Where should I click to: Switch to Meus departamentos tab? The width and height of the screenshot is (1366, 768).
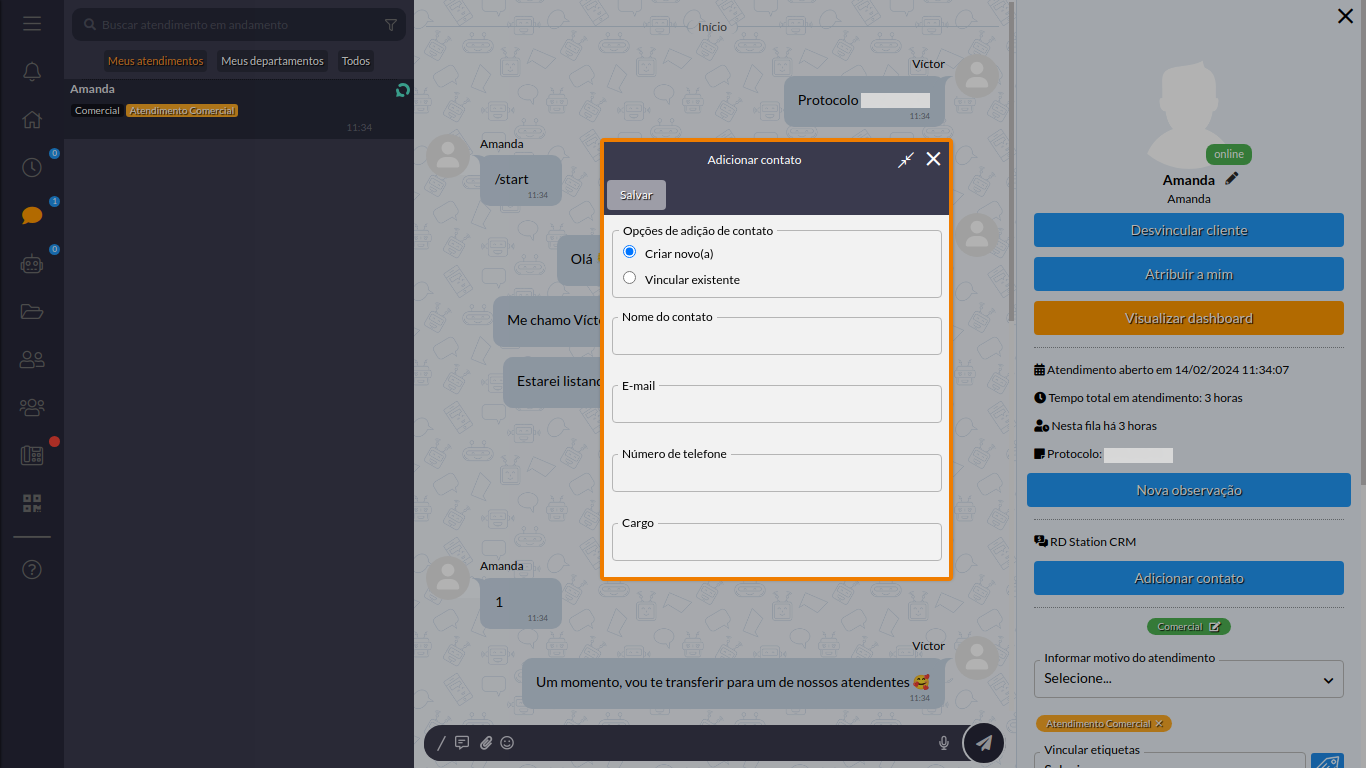[x=273, y=61]
